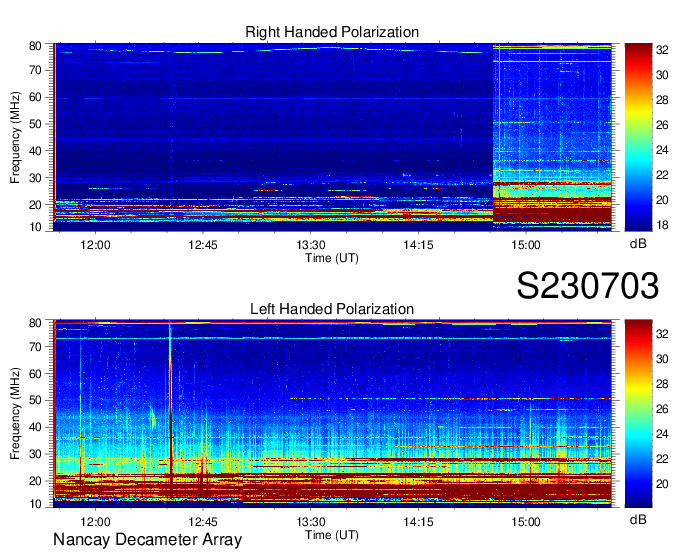Select the S230703 observation label
This screenshot has height=552, width=680.
(588, 286)
